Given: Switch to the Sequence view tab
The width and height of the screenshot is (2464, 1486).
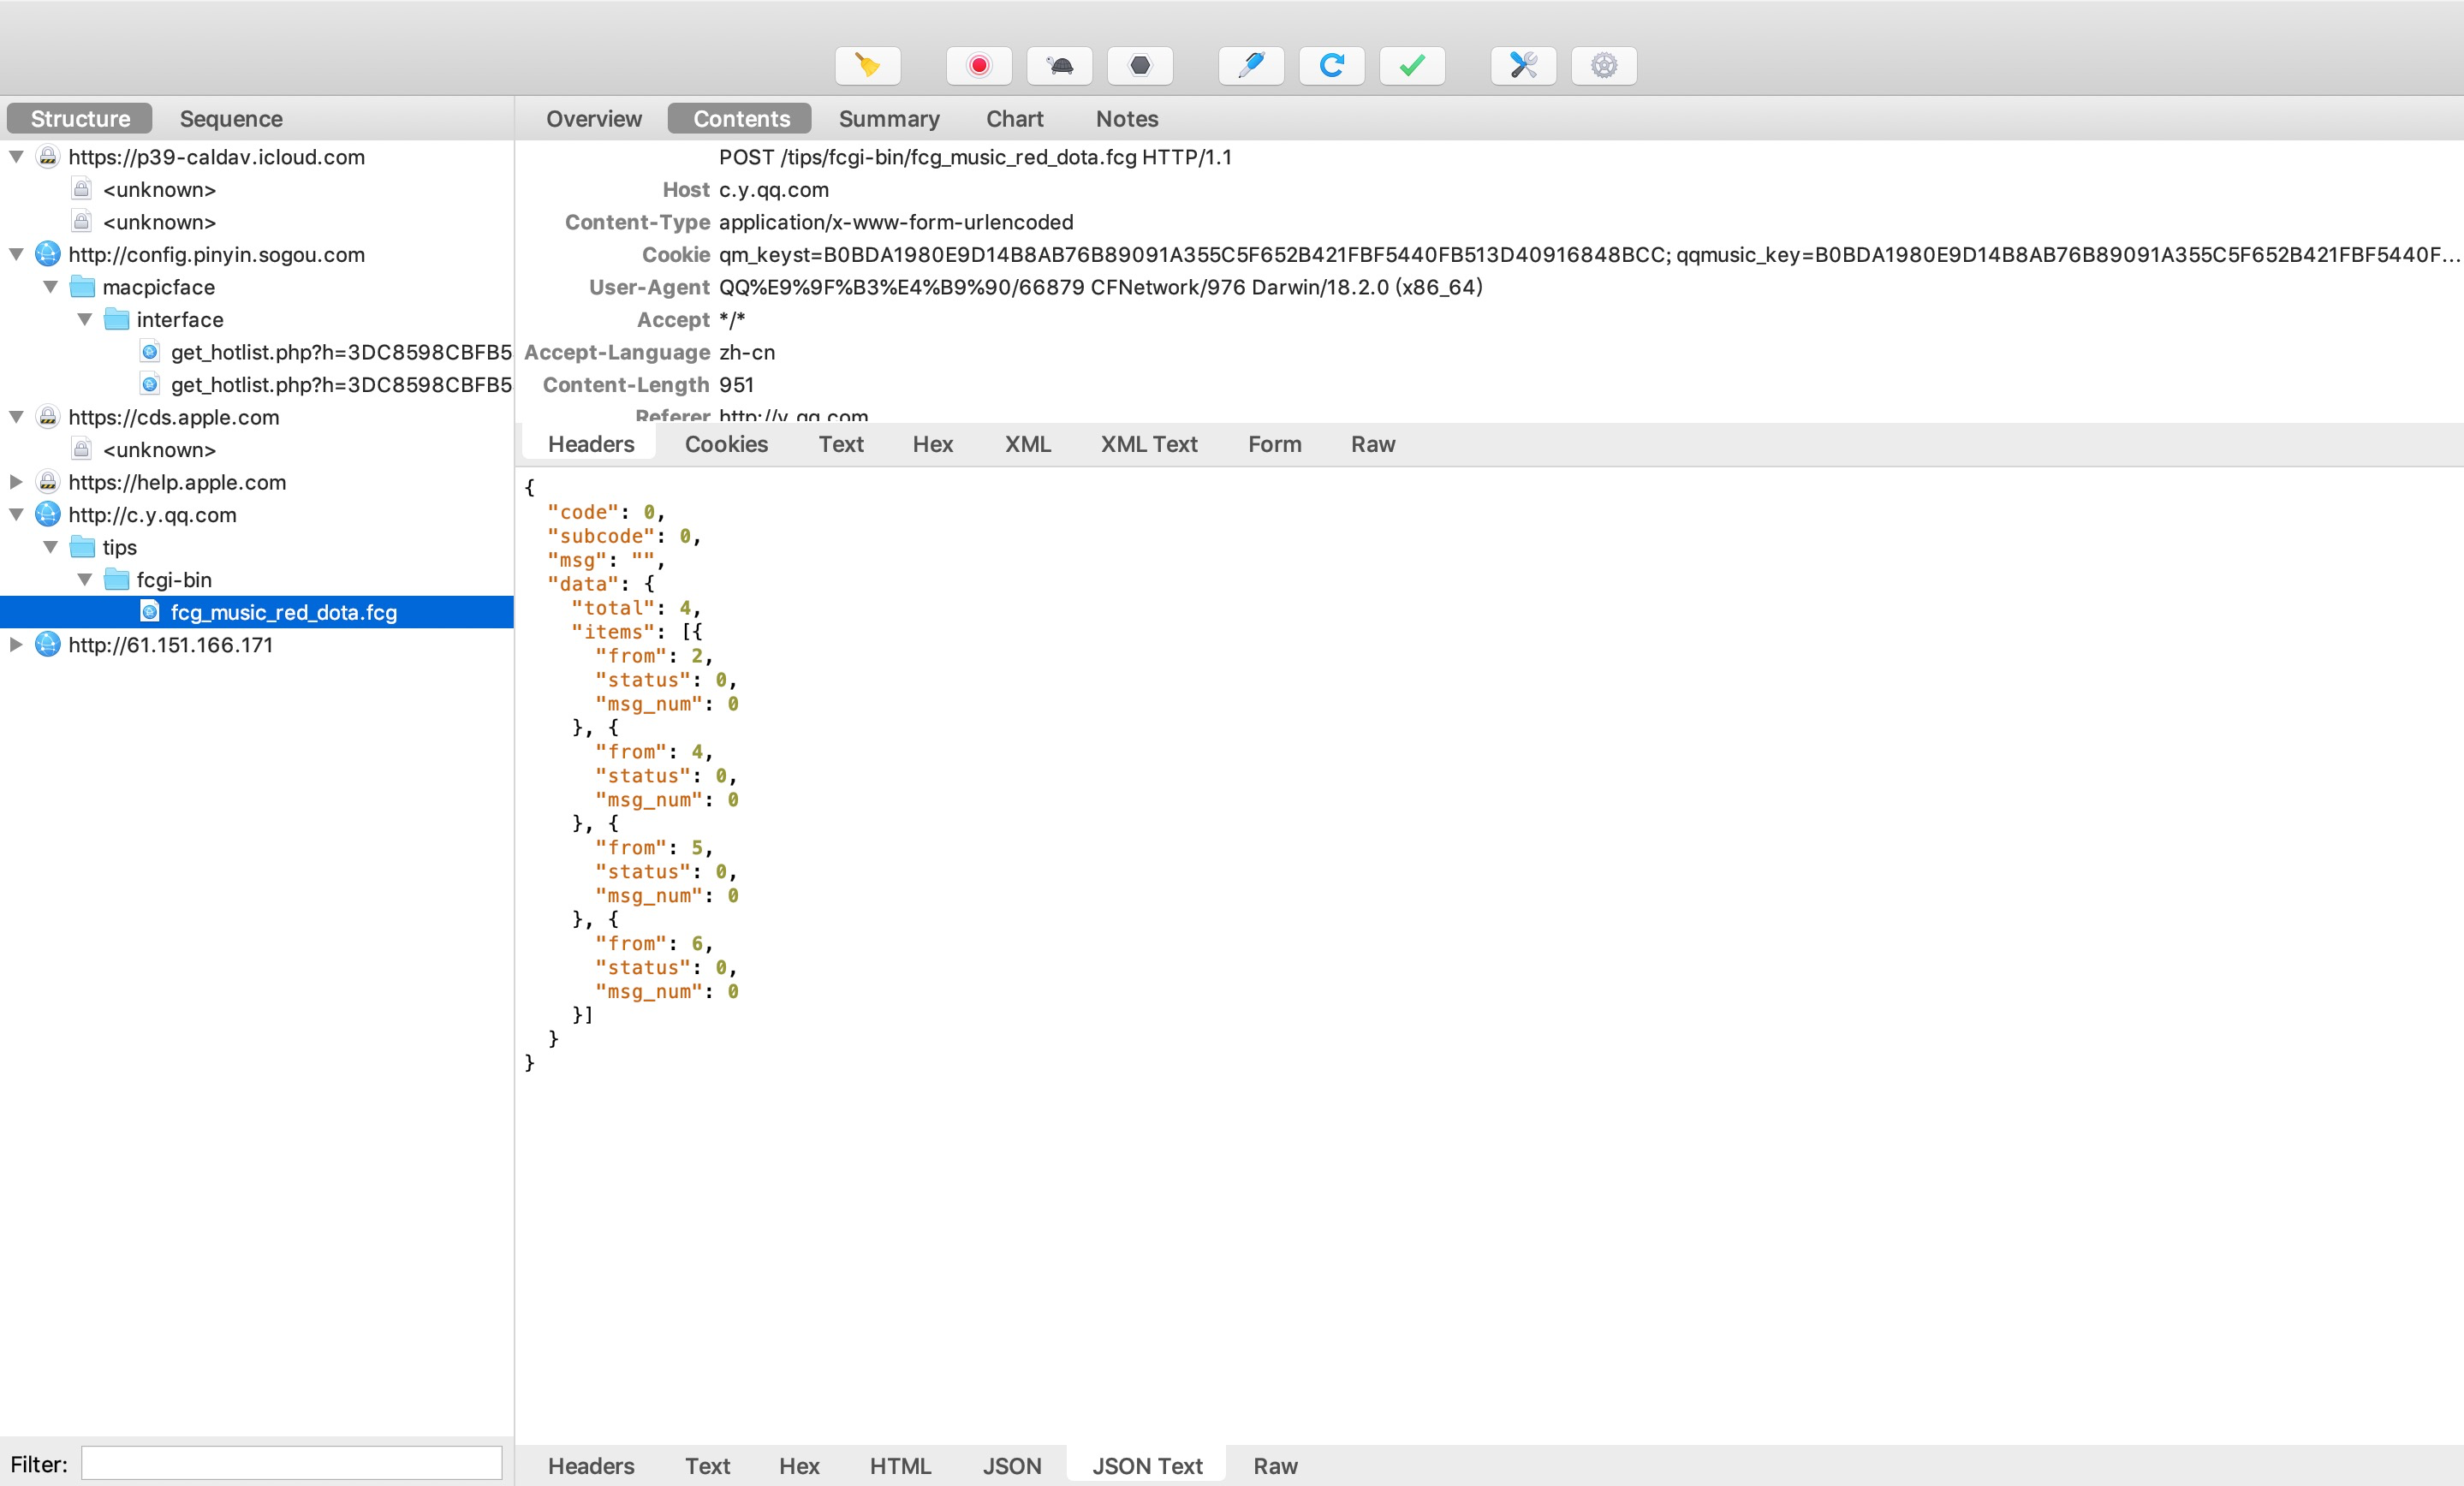Looking at the screenshot, I should [231, 119].
